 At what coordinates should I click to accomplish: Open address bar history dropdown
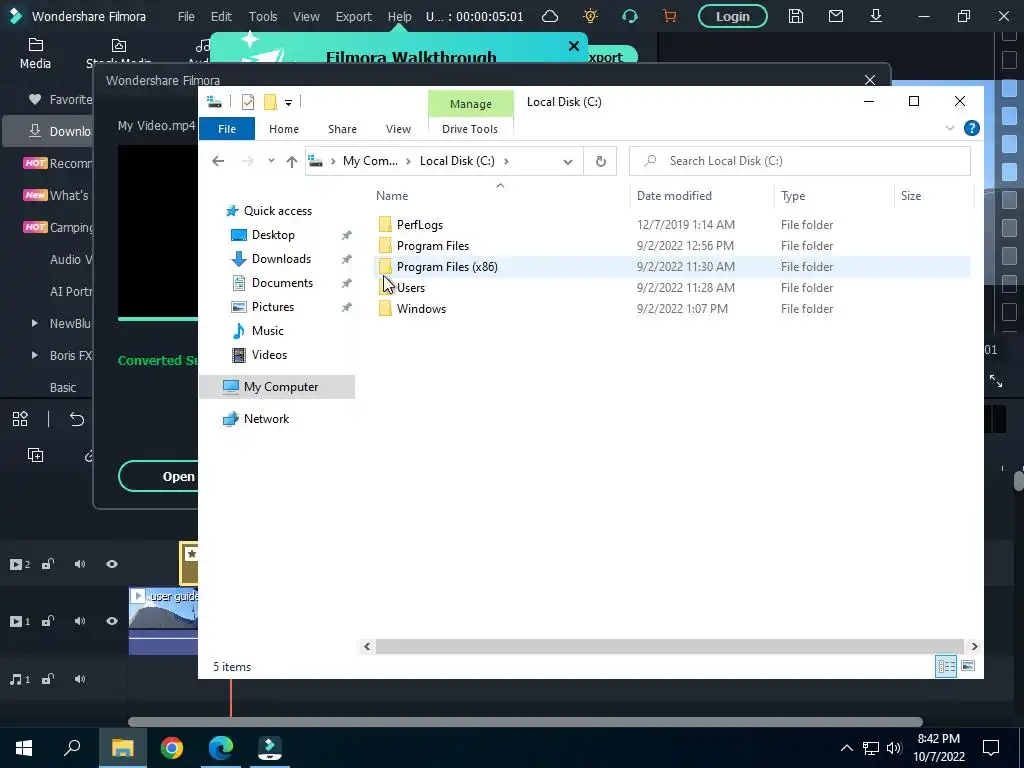568,161
